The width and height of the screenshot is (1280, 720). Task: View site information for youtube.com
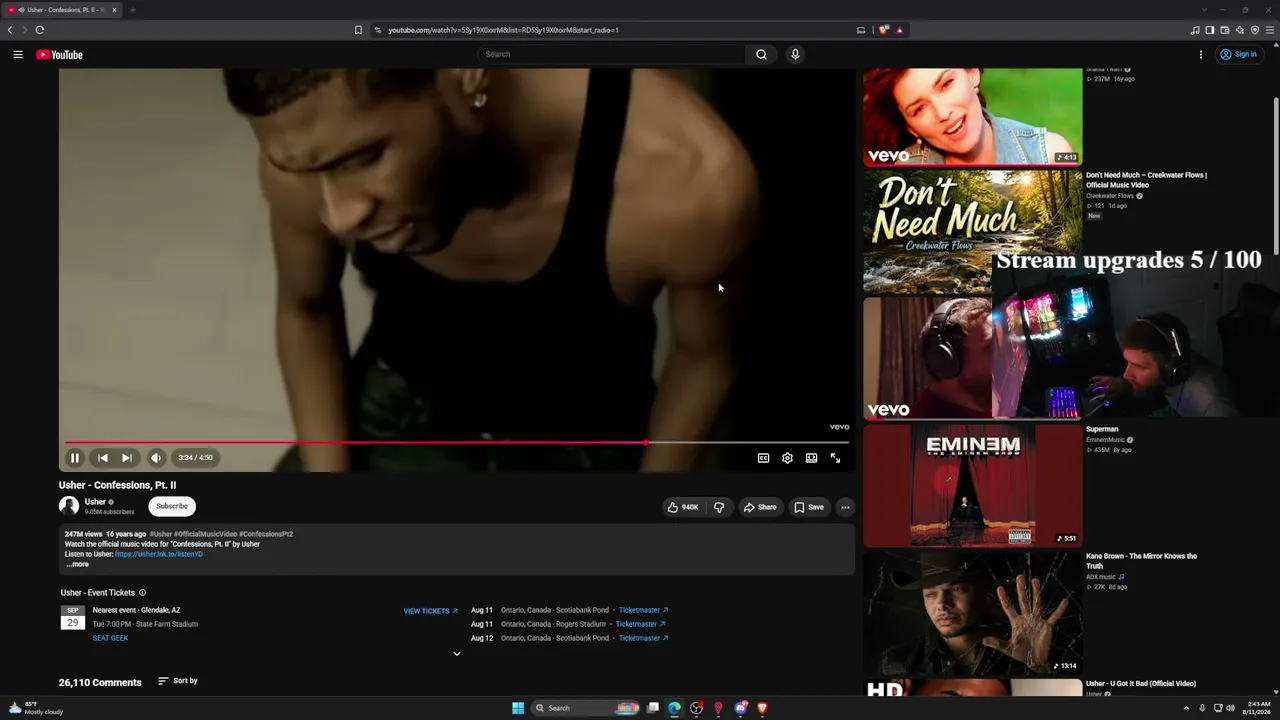tap(378, 30)
